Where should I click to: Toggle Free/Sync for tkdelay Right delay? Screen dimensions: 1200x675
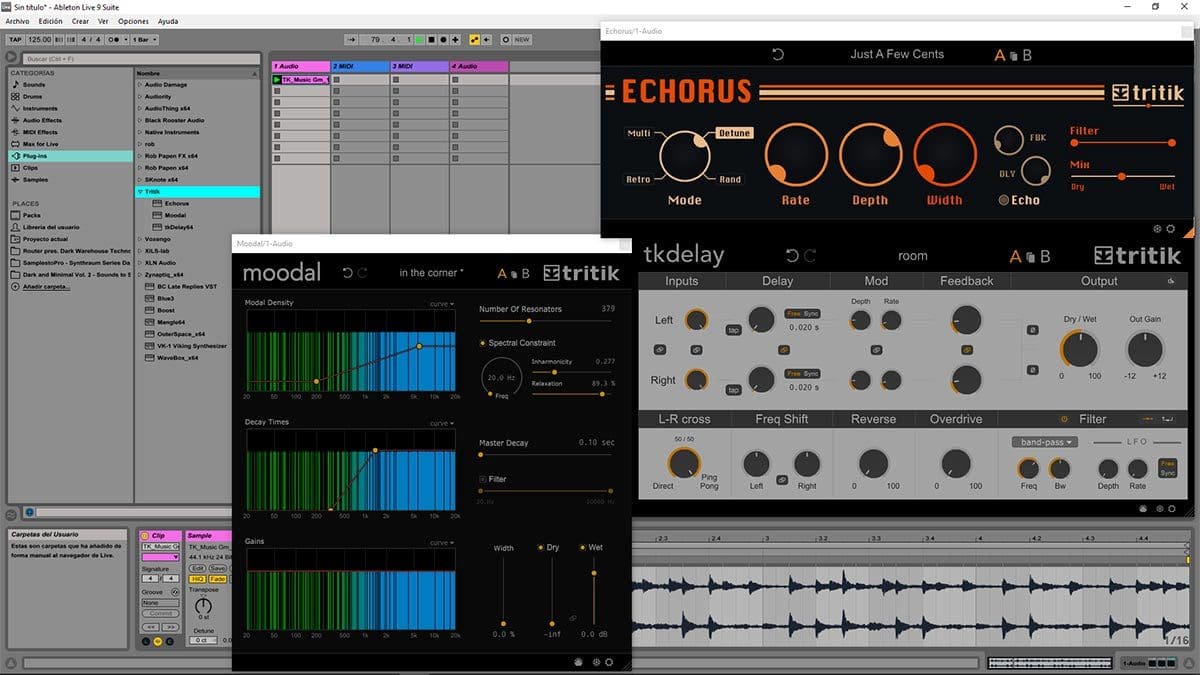pos(802,373)
